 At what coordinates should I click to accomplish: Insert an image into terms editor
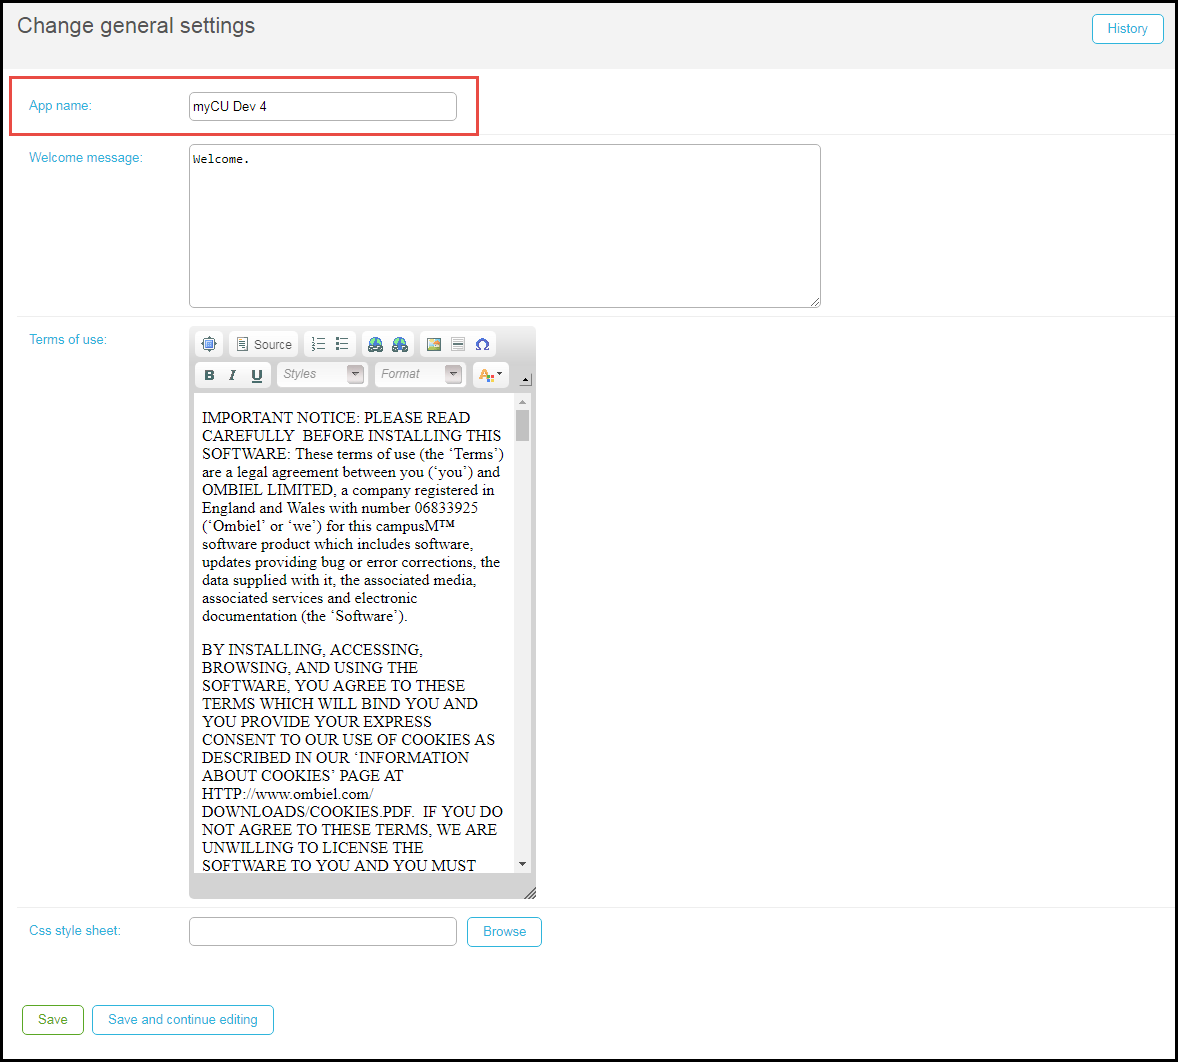434,344
